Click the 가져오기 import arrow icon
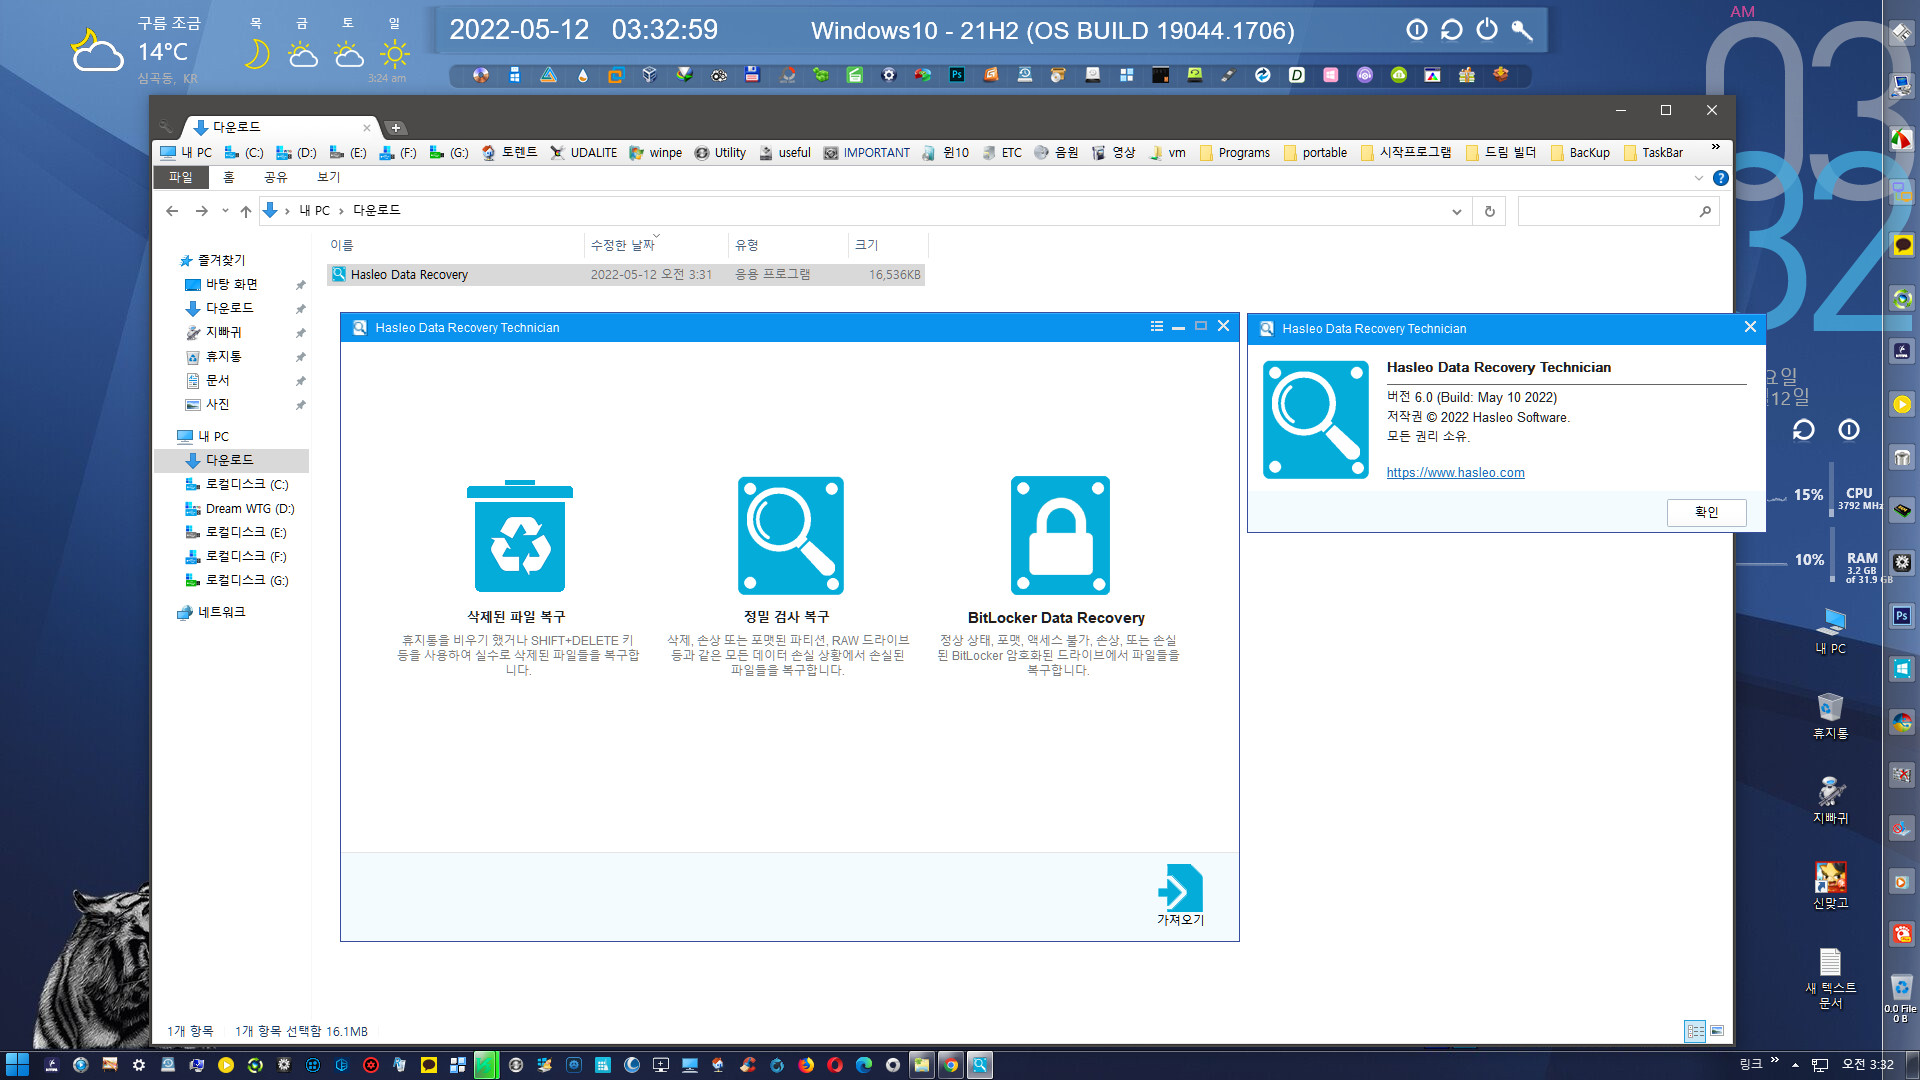This screenshot has height=1080, width=1920. pyautogui.click(x=1180, y=889)
